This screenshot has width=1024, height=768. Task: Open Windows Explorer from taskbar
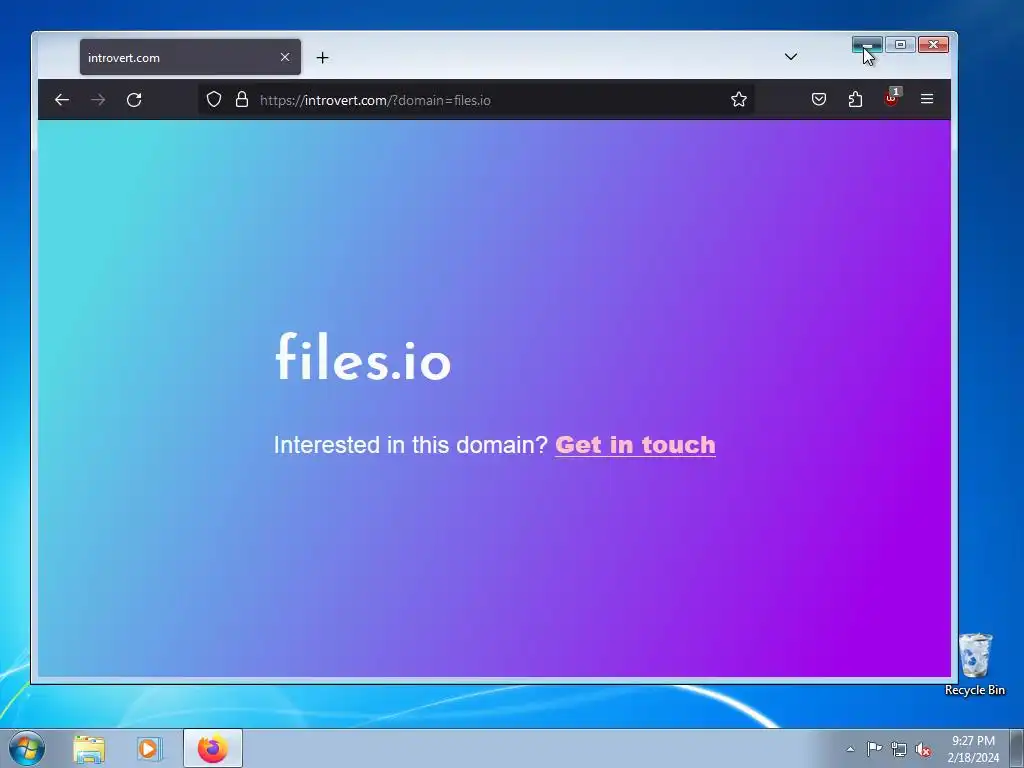coord(89,748)
